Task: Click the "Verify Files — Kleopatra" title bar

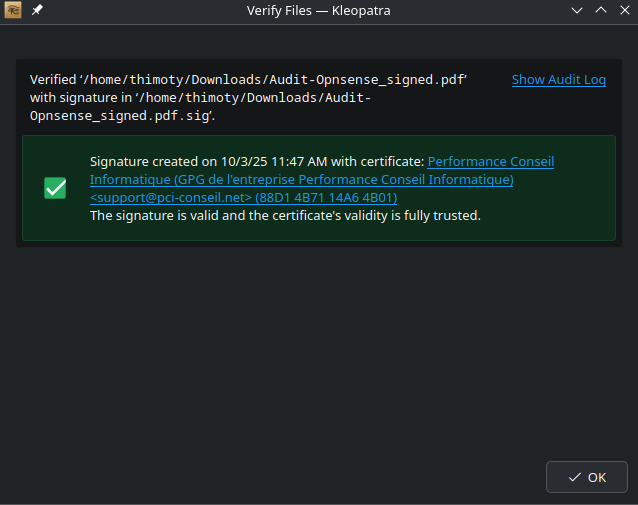Action: point(318,10)
